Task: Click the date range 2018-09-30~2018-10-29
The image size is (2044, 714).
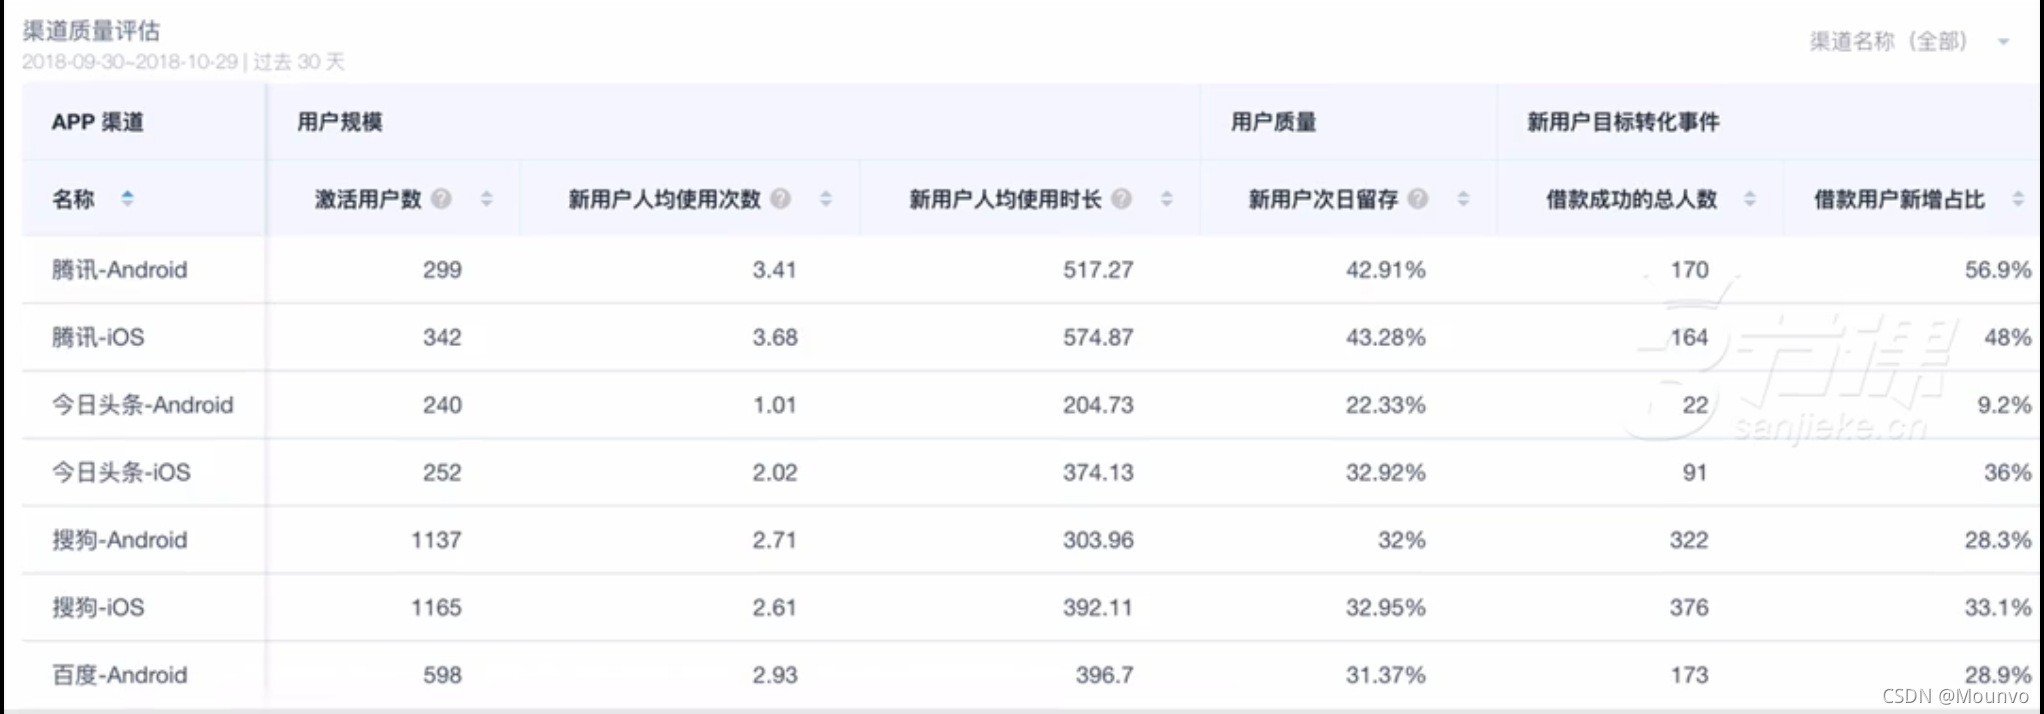Action: [130, 62]
